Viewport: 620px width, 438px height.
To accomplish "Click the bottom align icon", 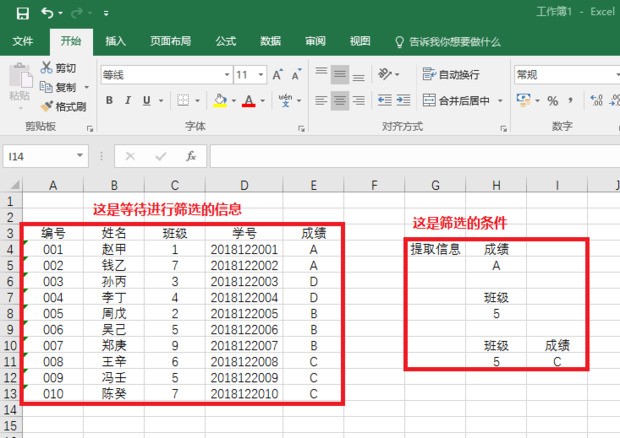I will coord(359,76).
